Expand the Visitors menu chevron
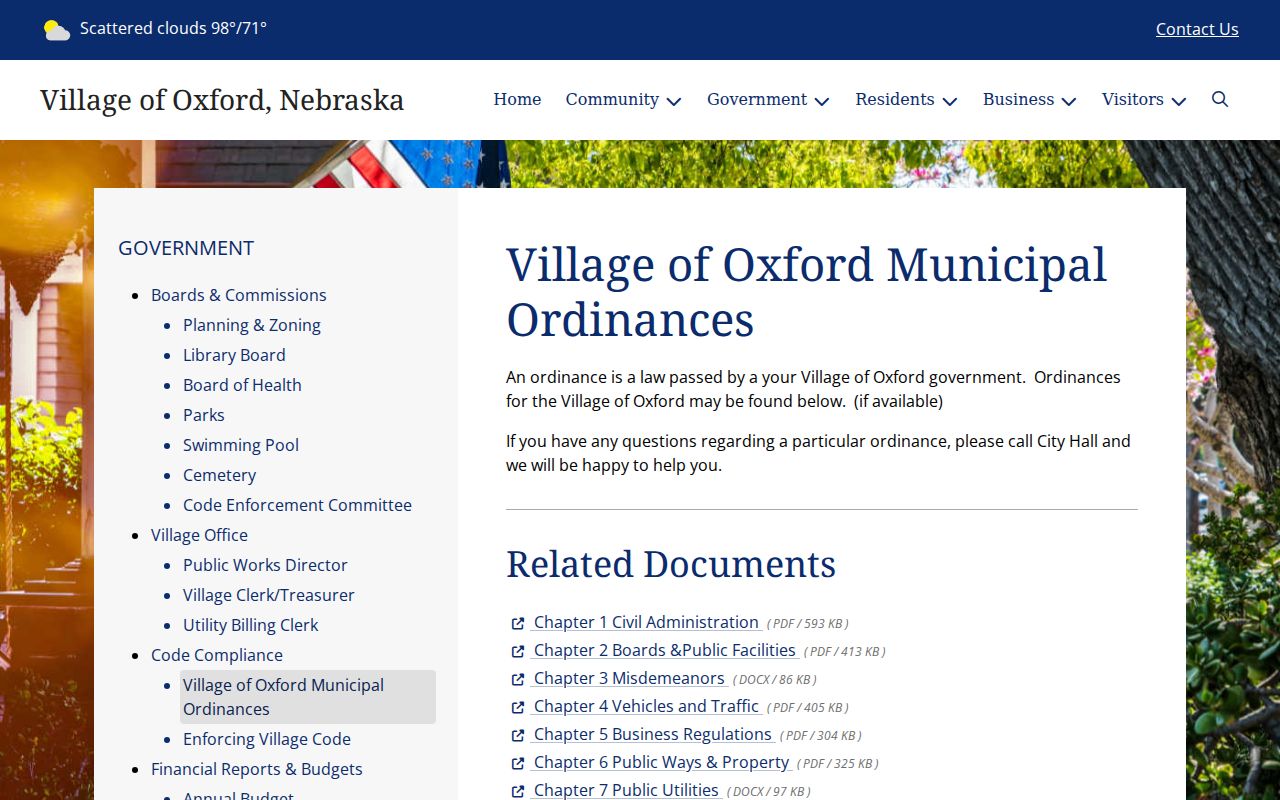The image size is (1280, 800). coord(1179,101)
